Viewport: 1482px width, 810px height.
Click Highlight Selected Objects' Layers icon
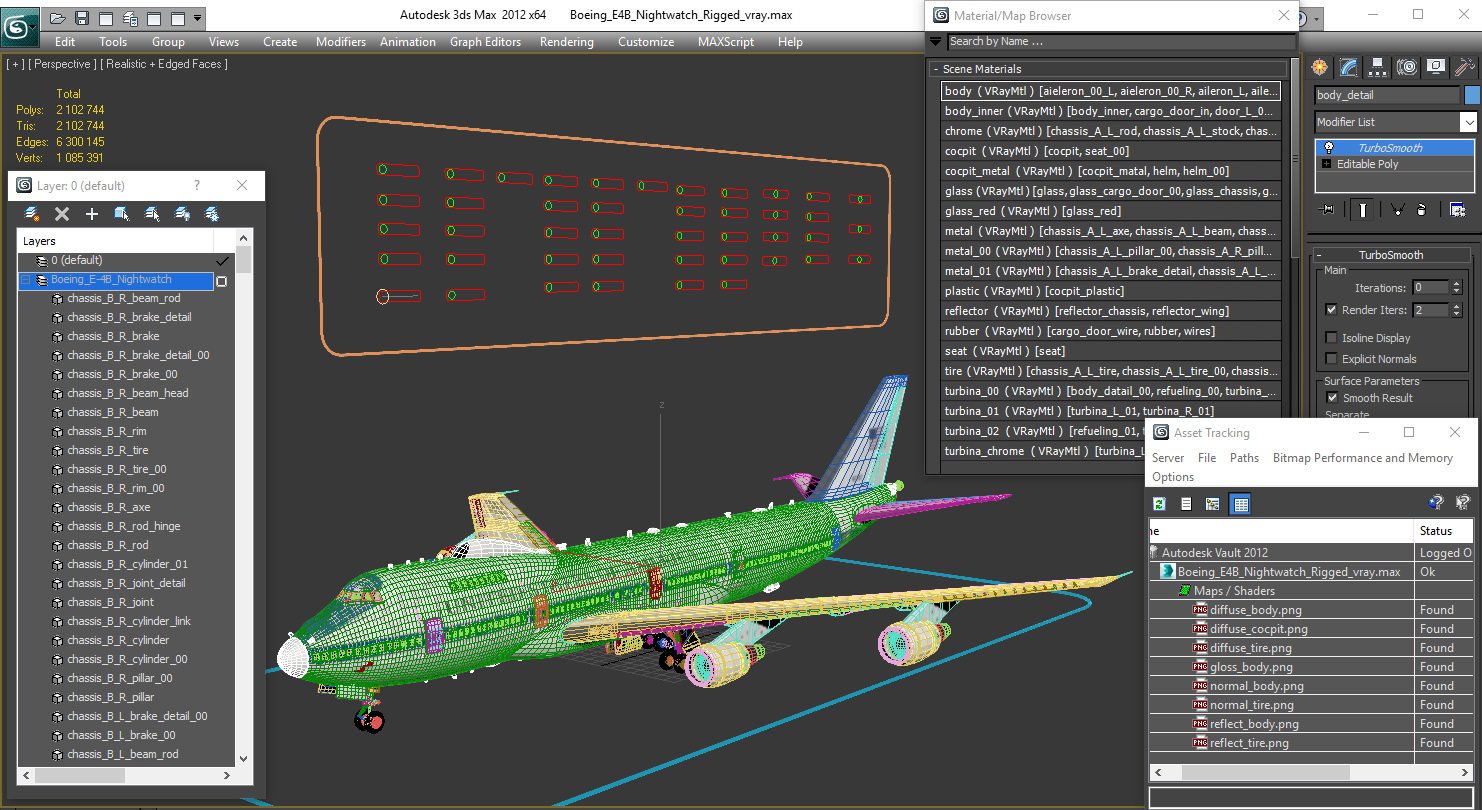[x=152, y=214]
